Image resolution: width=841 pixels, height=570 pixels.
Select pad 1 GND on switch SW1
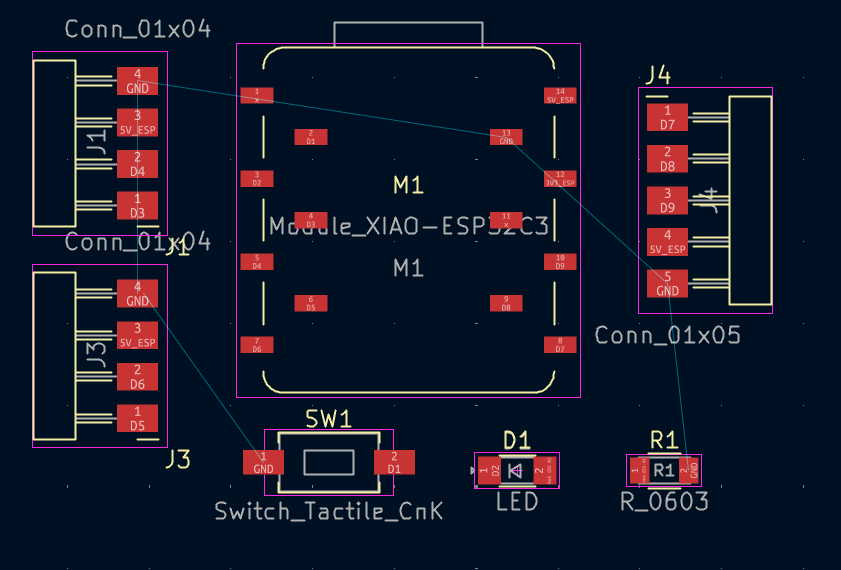[263, 462]
